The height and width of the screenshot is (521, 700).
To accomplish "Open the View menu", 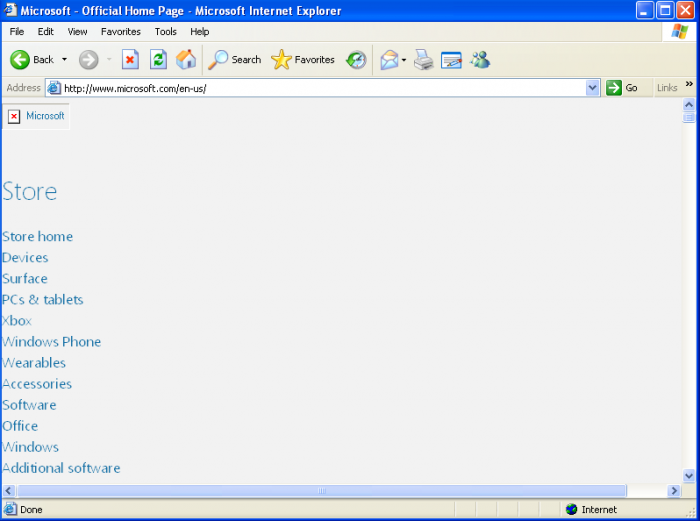I will pyautogui.click(x=77, y=32).
